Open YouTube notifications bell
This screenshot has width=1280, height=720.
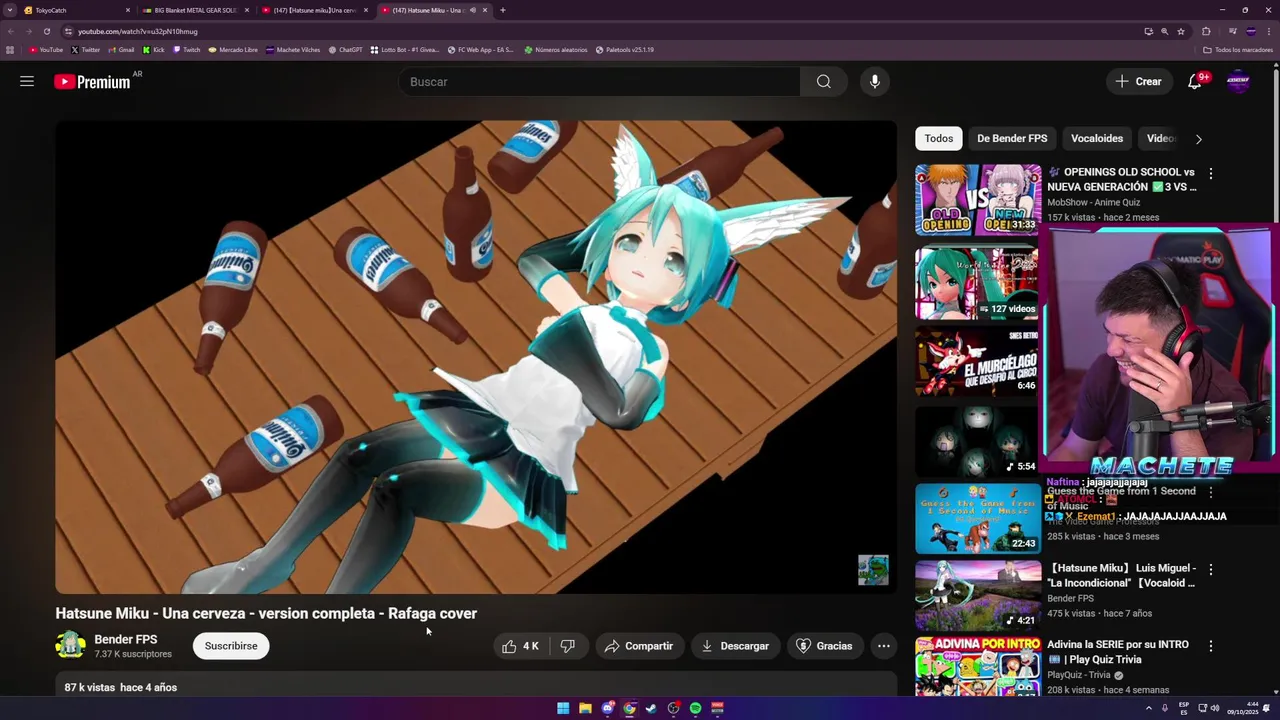coord(1194,82)
